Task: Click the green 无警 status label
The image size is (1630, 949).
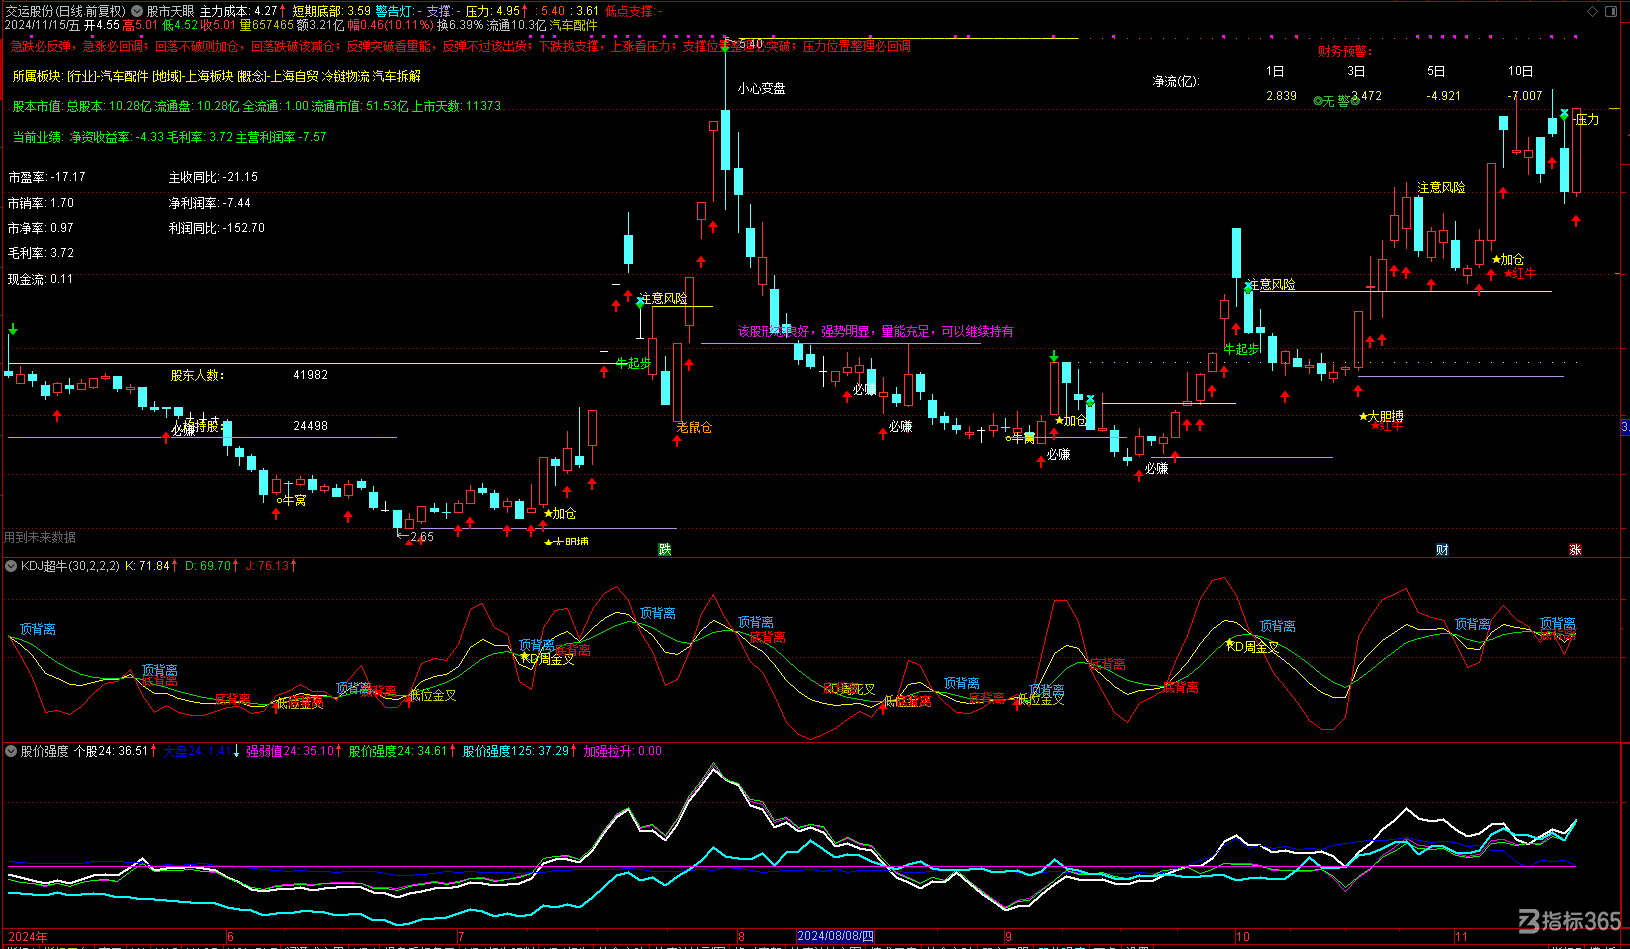Action: (x=1336, y=101)
